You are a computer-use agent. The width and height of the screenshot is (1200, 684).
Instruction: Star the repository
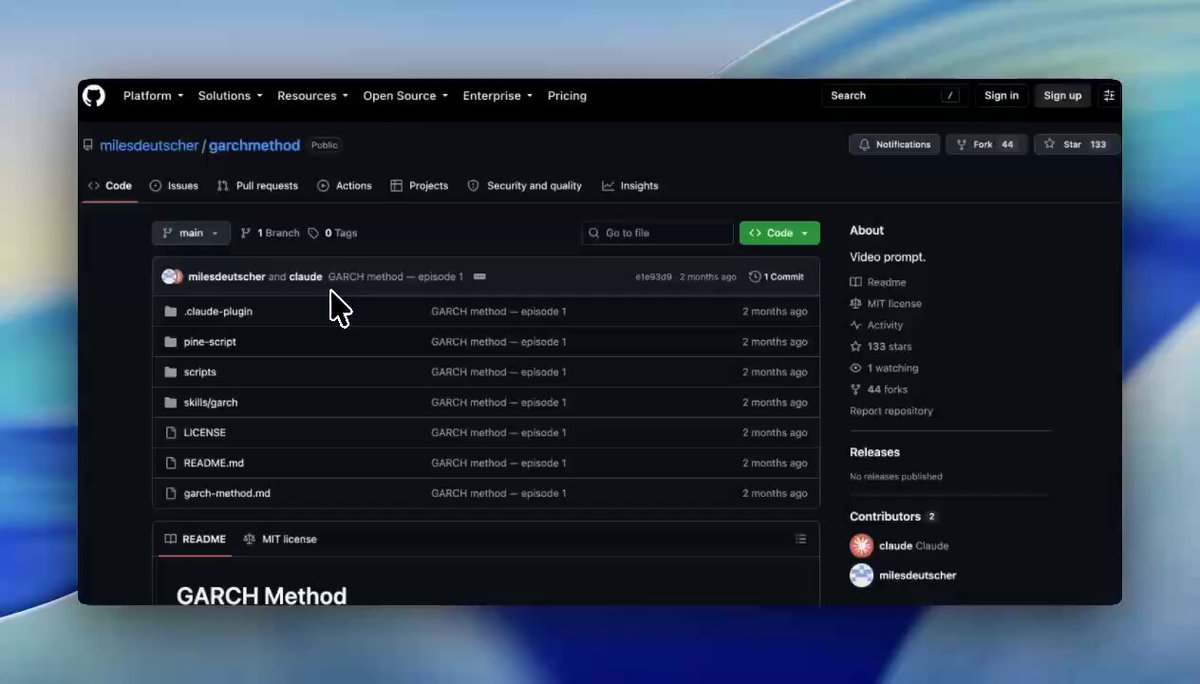[x=1076, y=145]
